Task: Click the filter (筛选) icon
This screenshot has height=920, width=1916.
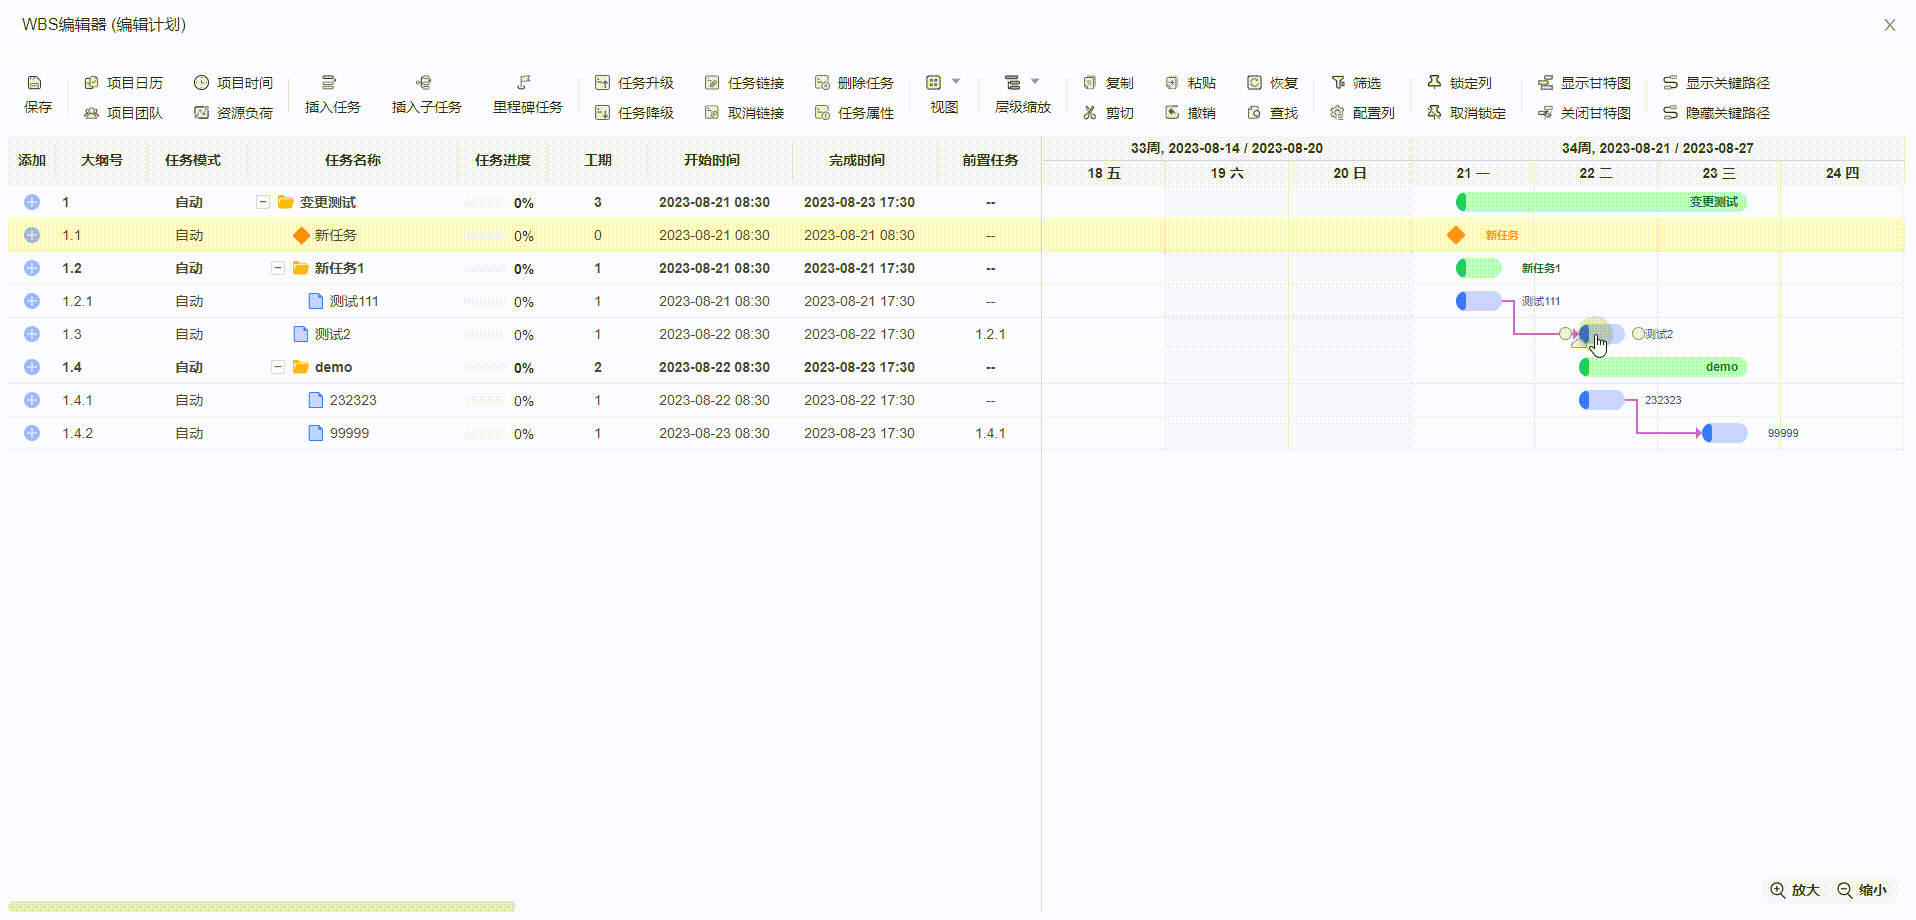Action: 1338,83
